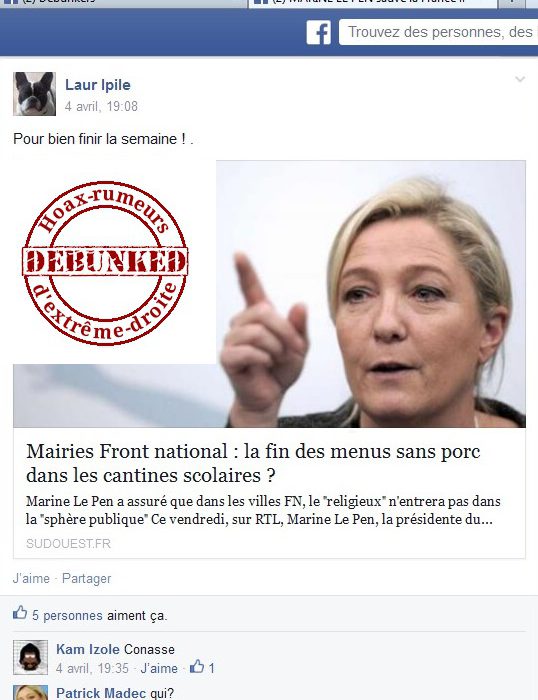Open the post timestamp 4 avril, 19:08
The width and height of the screenshot is (538, 700).
(x=101, y=106)
